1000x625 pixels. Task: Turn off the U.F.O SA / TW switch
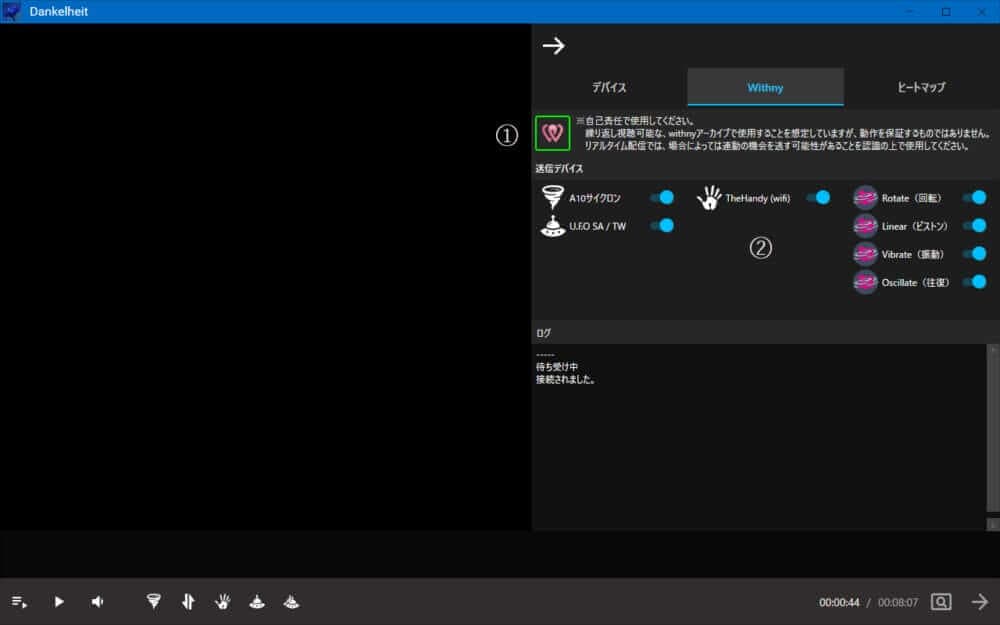662,226
